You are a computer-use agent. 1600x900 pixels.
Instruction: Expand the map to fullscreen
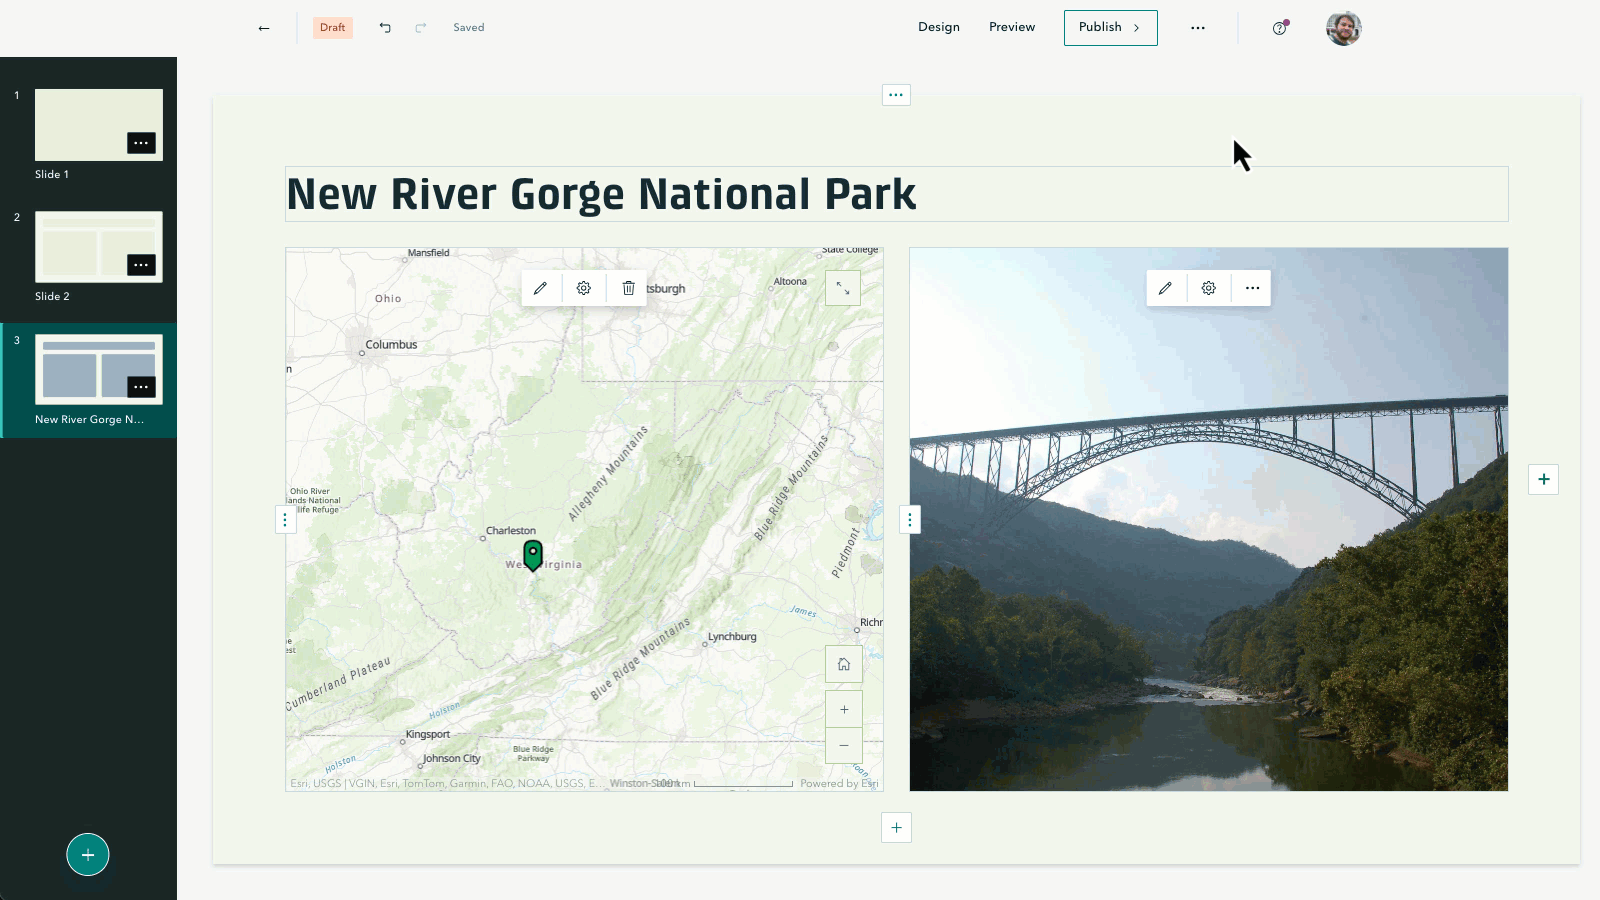tap(843, 288)
